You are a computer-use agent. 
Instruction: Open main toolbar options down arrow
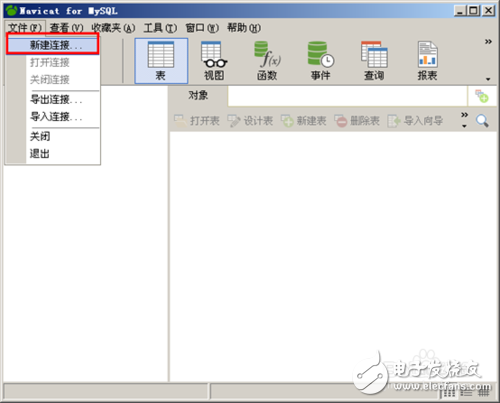[488, 79]
